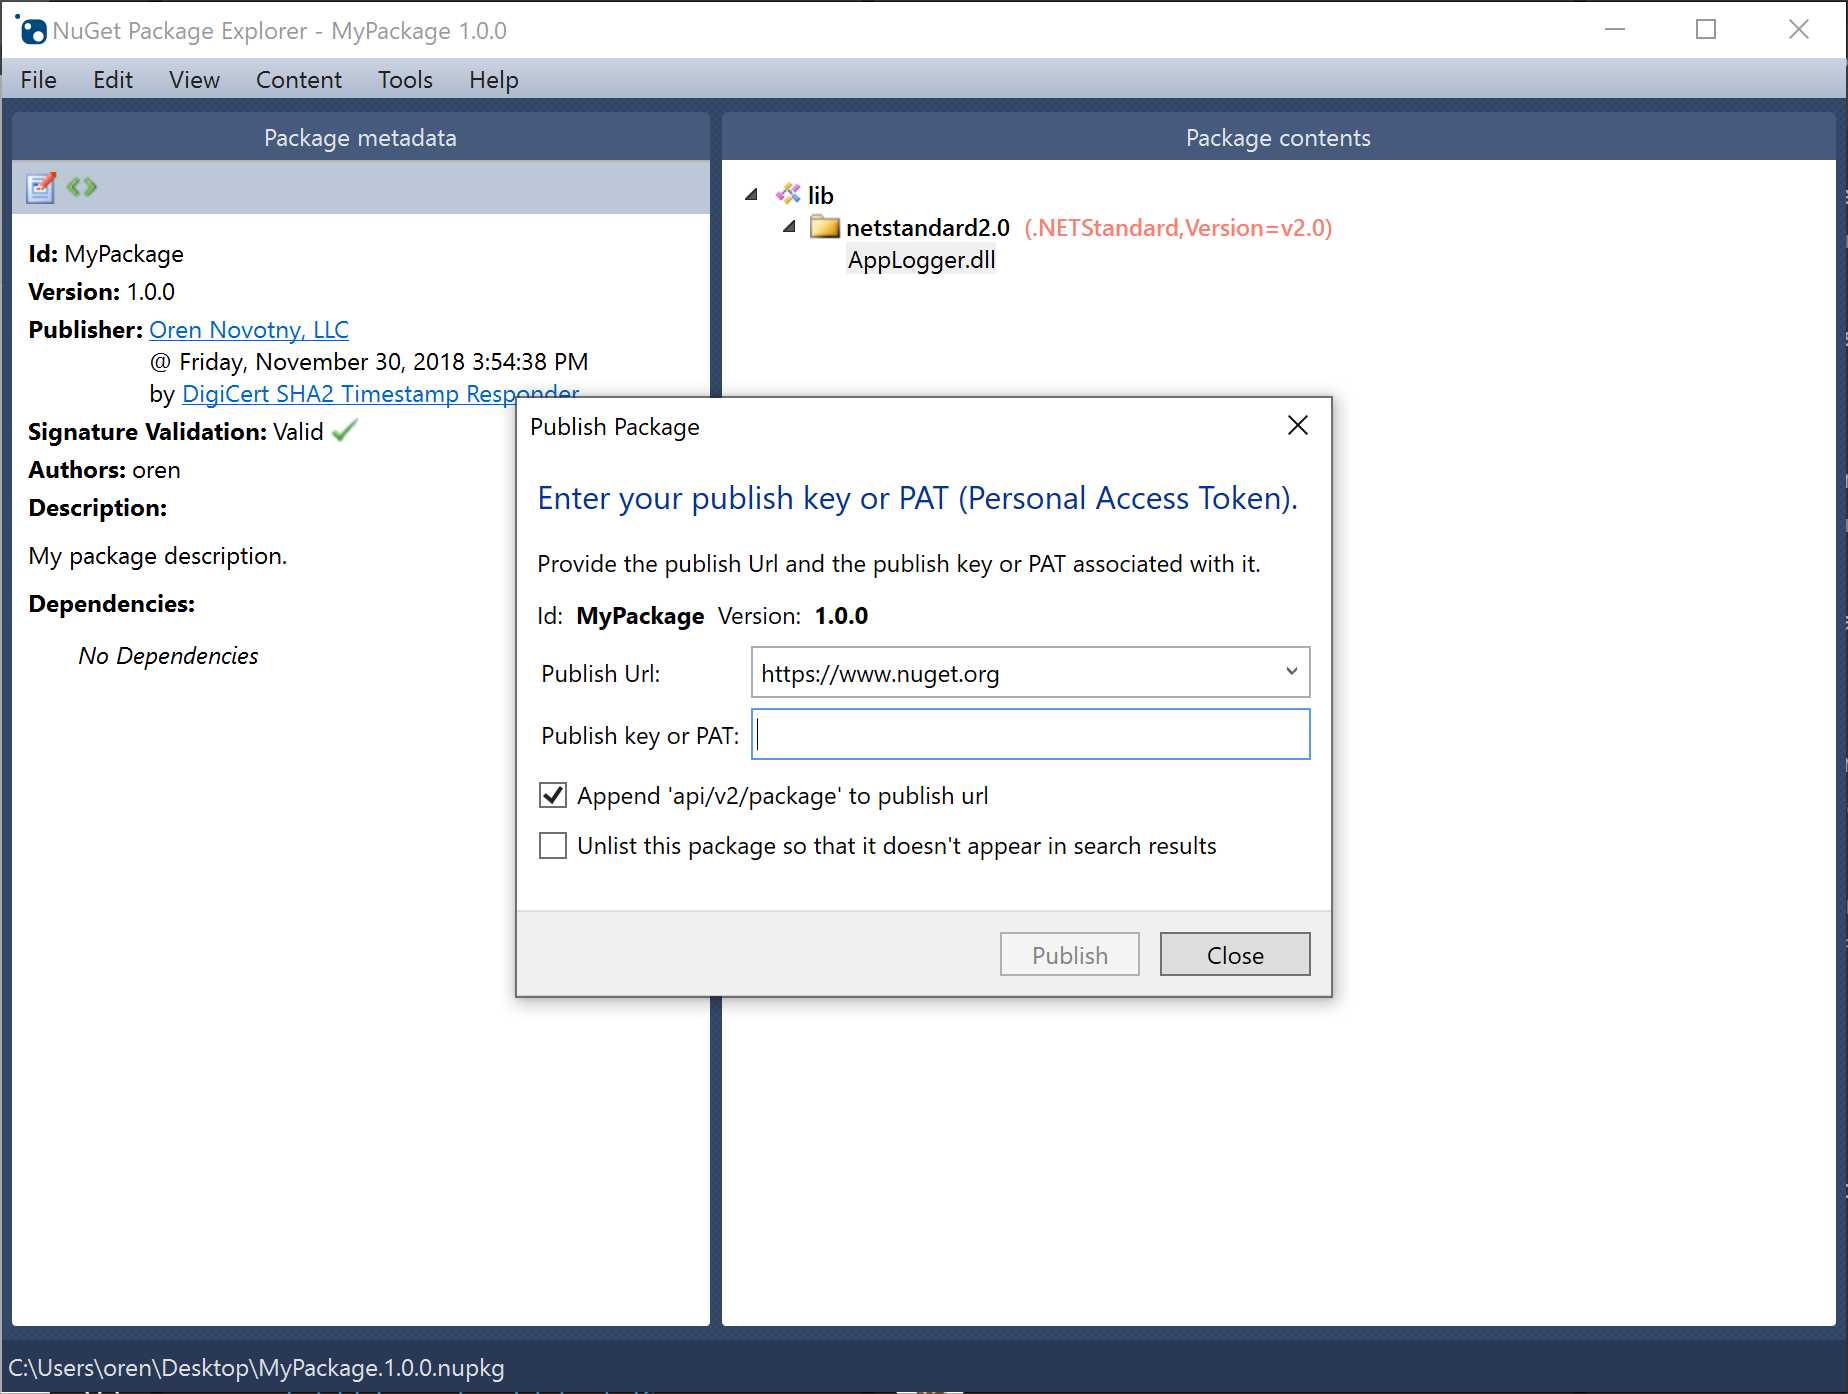
Task: Open the DigiCert SHA2 Timestamp Responder link
Action: pos(380,393)
